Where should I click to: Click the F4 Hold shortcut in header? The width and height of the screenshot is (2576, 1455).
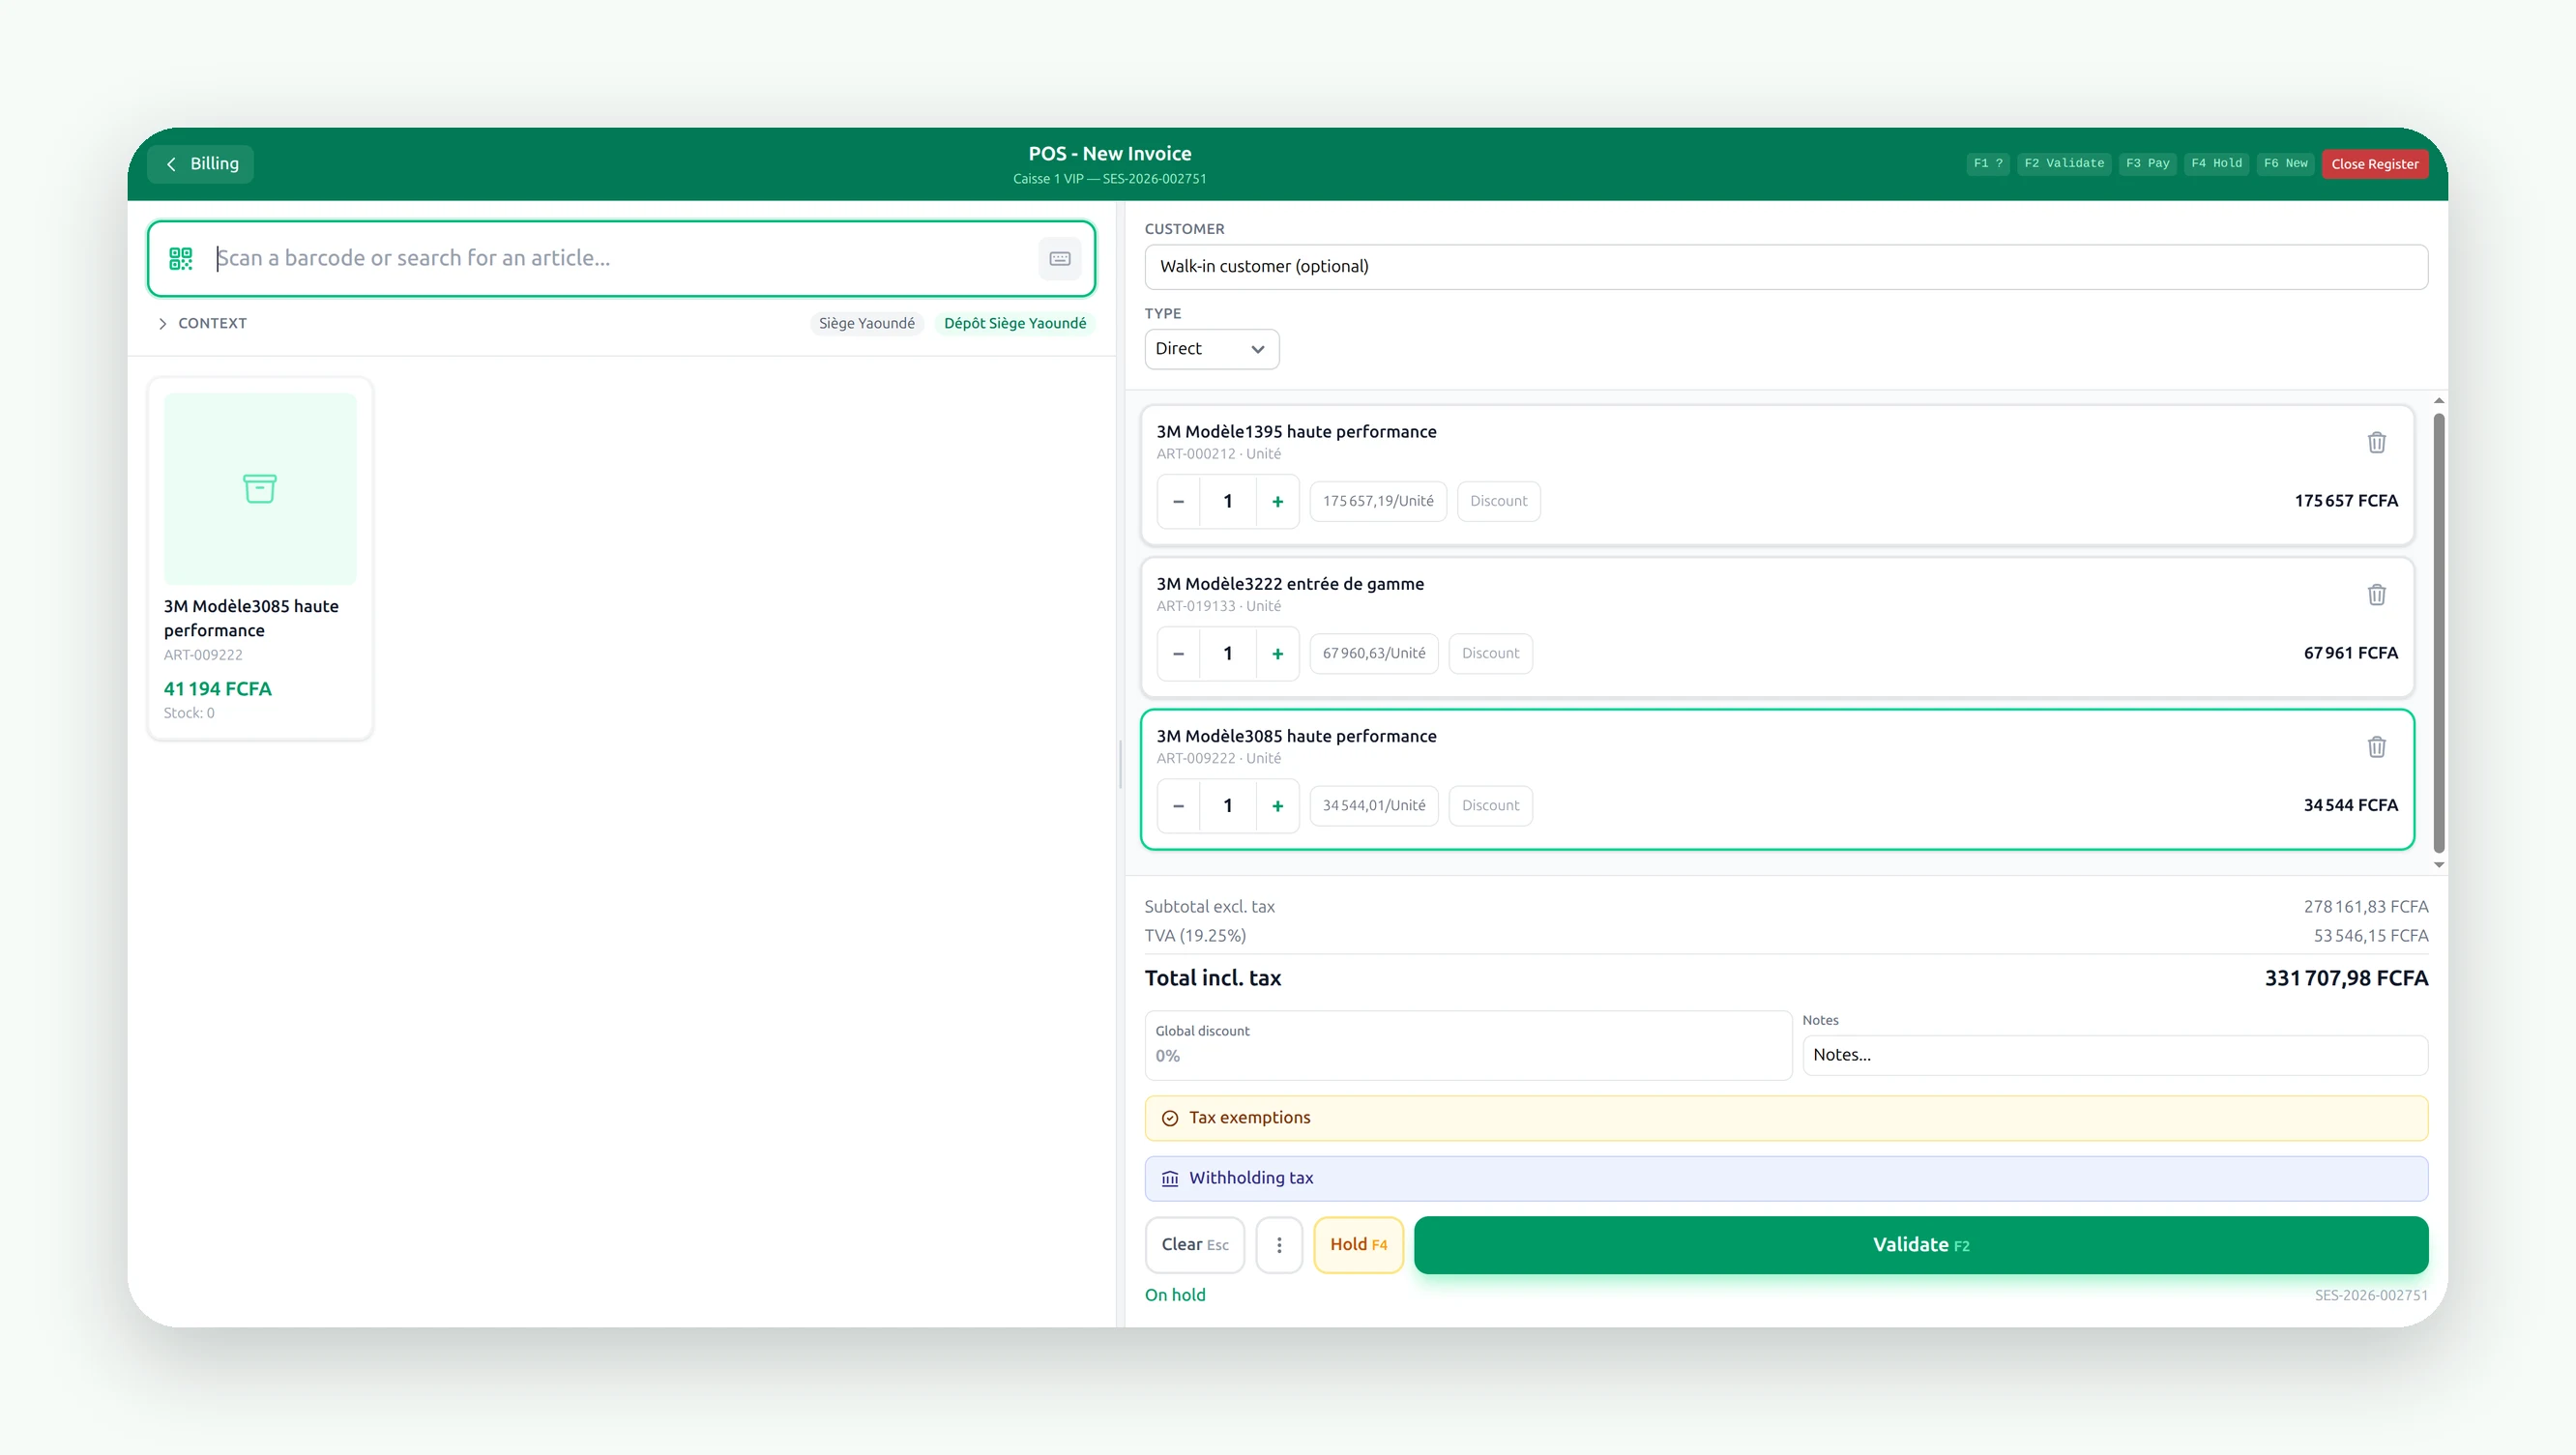click(2216, 163)
